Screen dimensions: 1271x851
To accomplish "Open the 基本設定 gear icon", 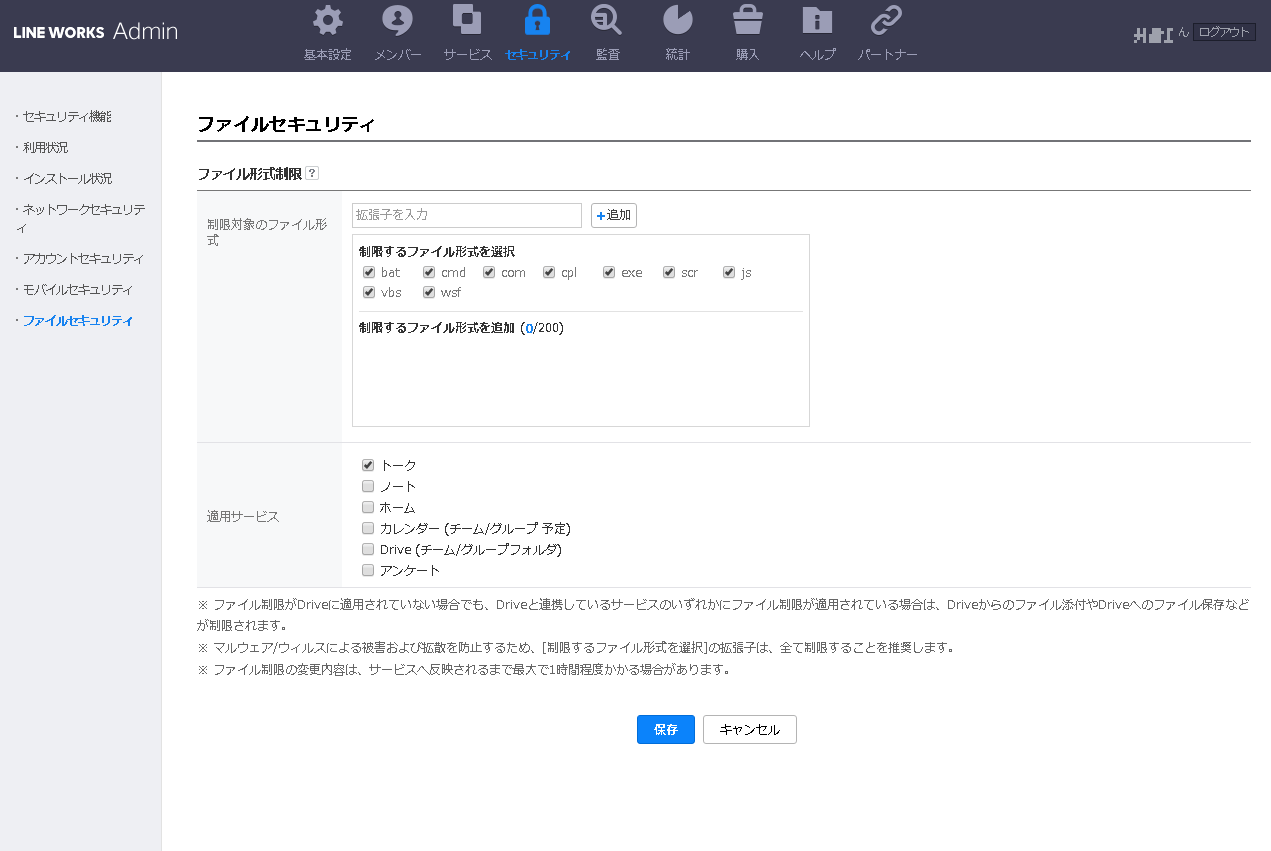I will click(x=327, y=20).
